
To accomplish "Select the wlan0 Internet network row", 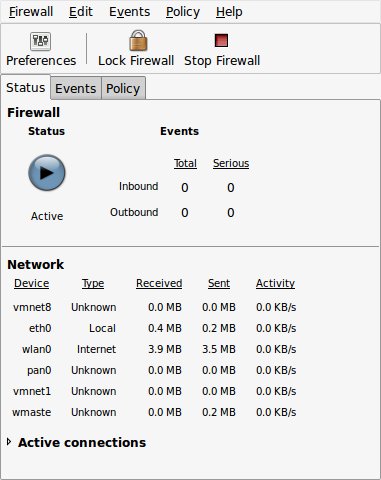I will coord(154,349).
